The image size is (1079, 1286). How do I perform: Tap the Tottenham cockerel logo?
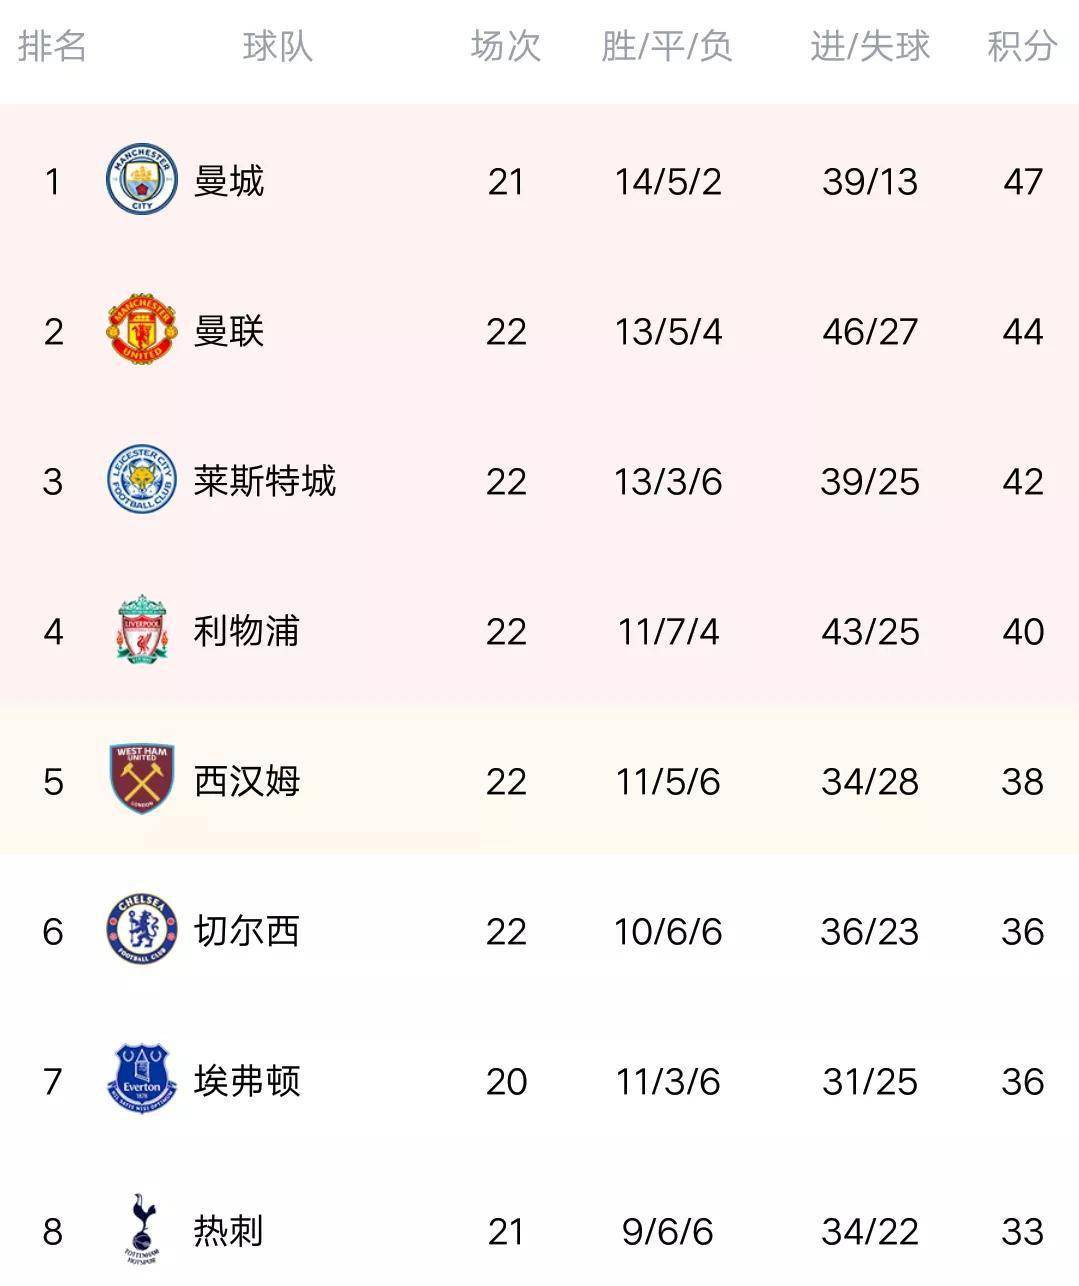click(142, 1229)
